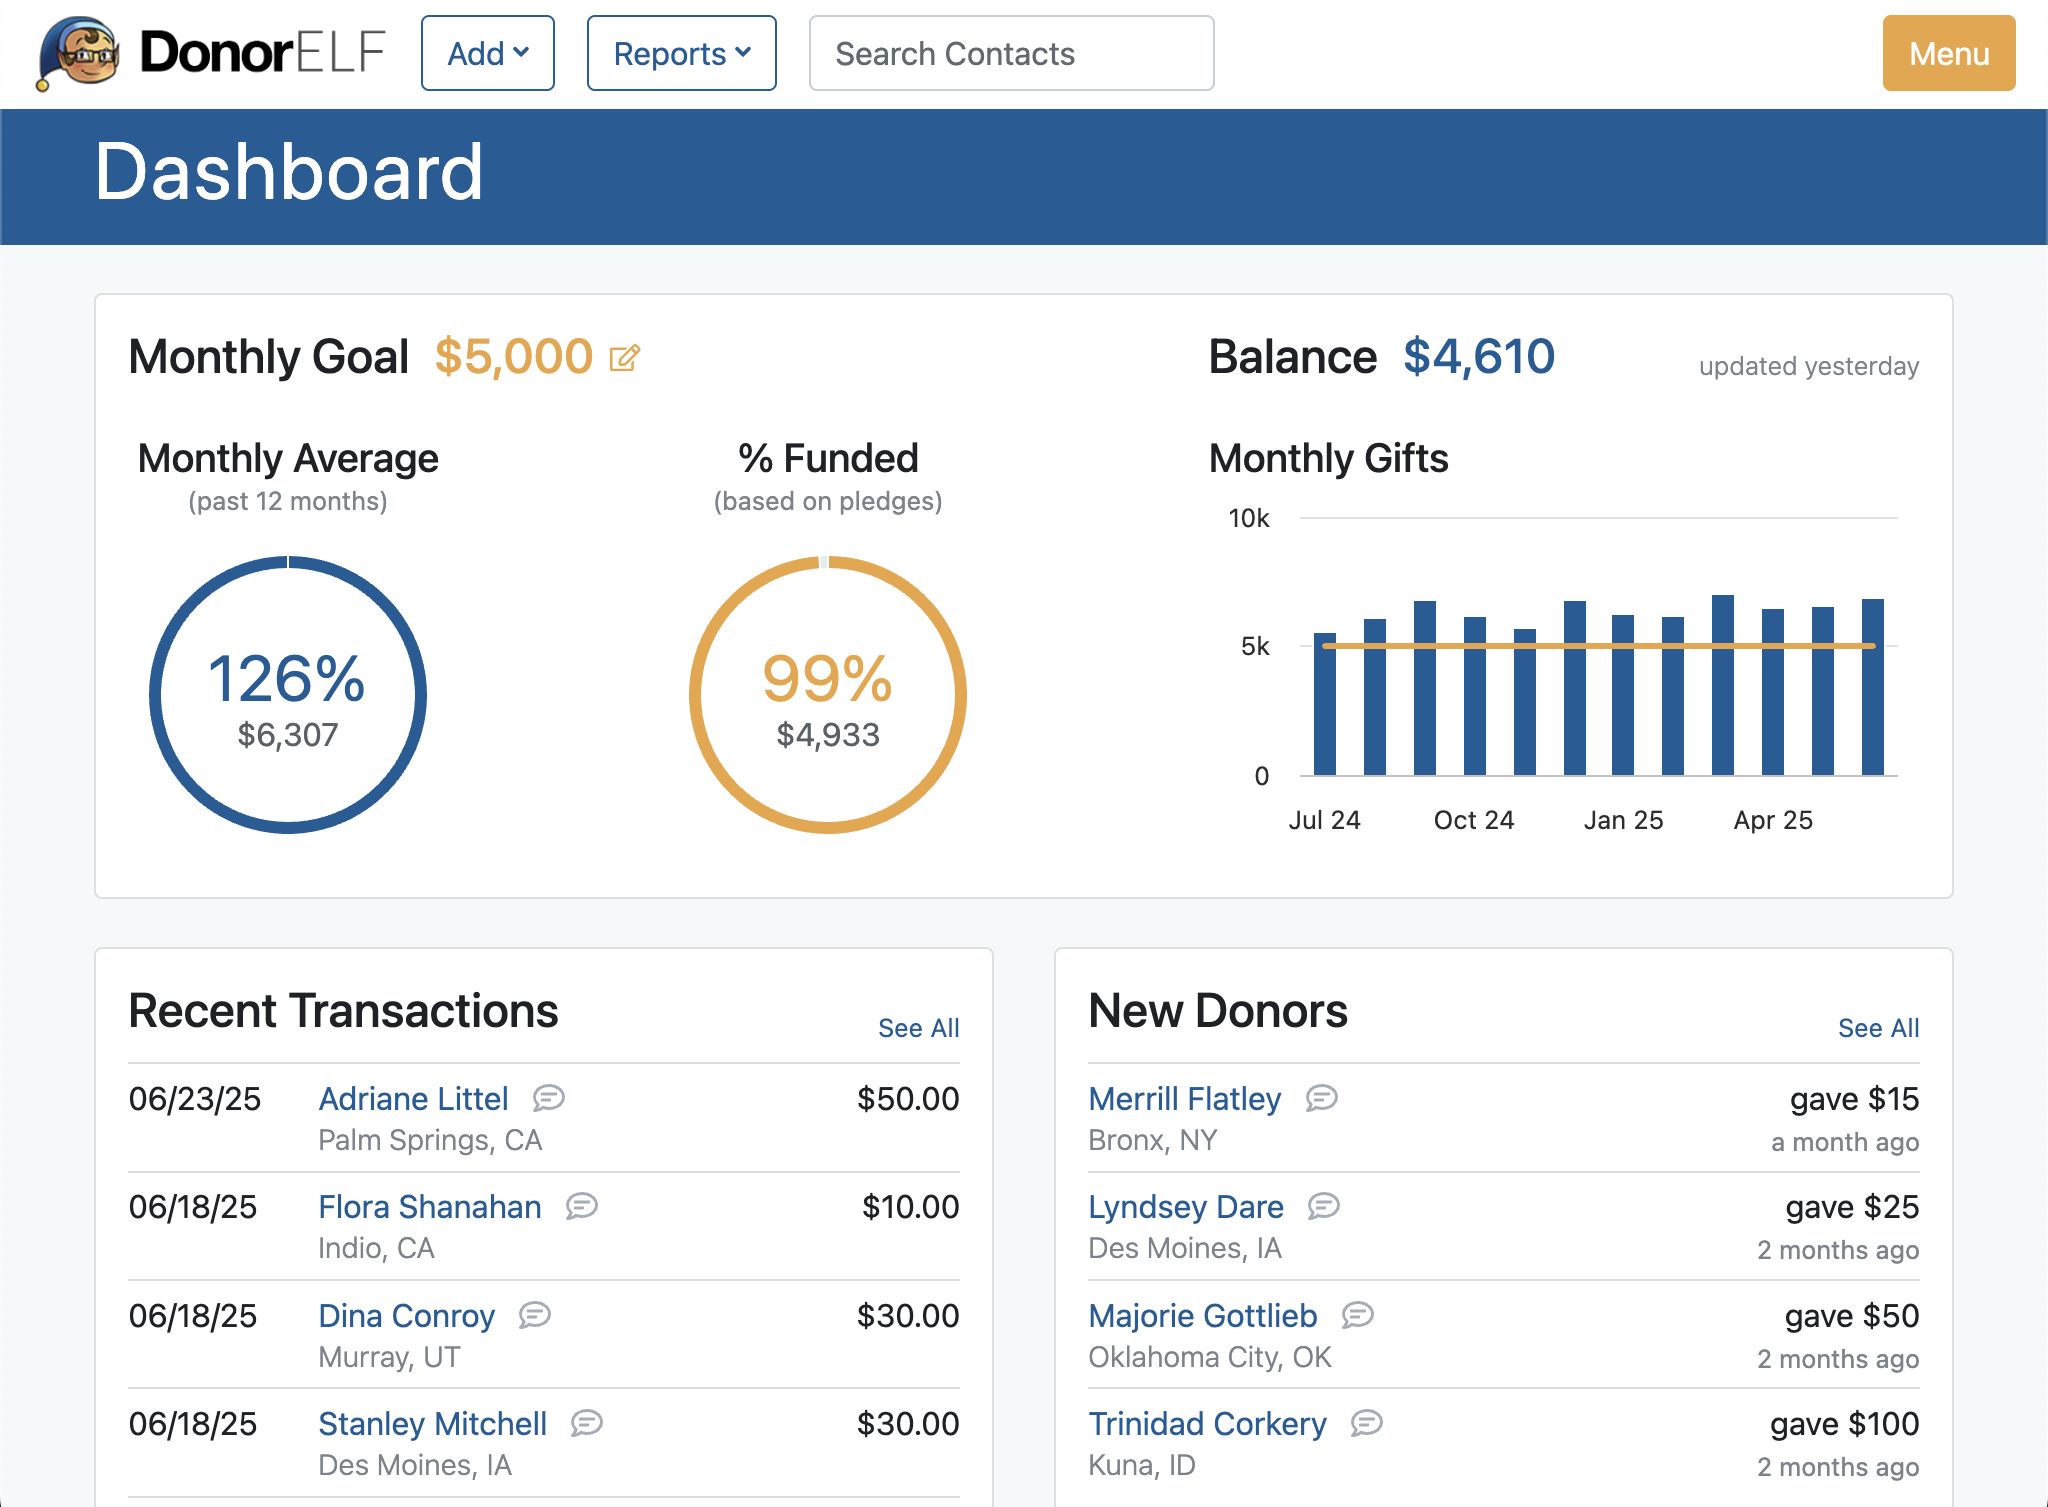Viewport: 2048px width, 1507px height.
Task: Click the Search Contacts field
Action: (x=1010, y=53)
